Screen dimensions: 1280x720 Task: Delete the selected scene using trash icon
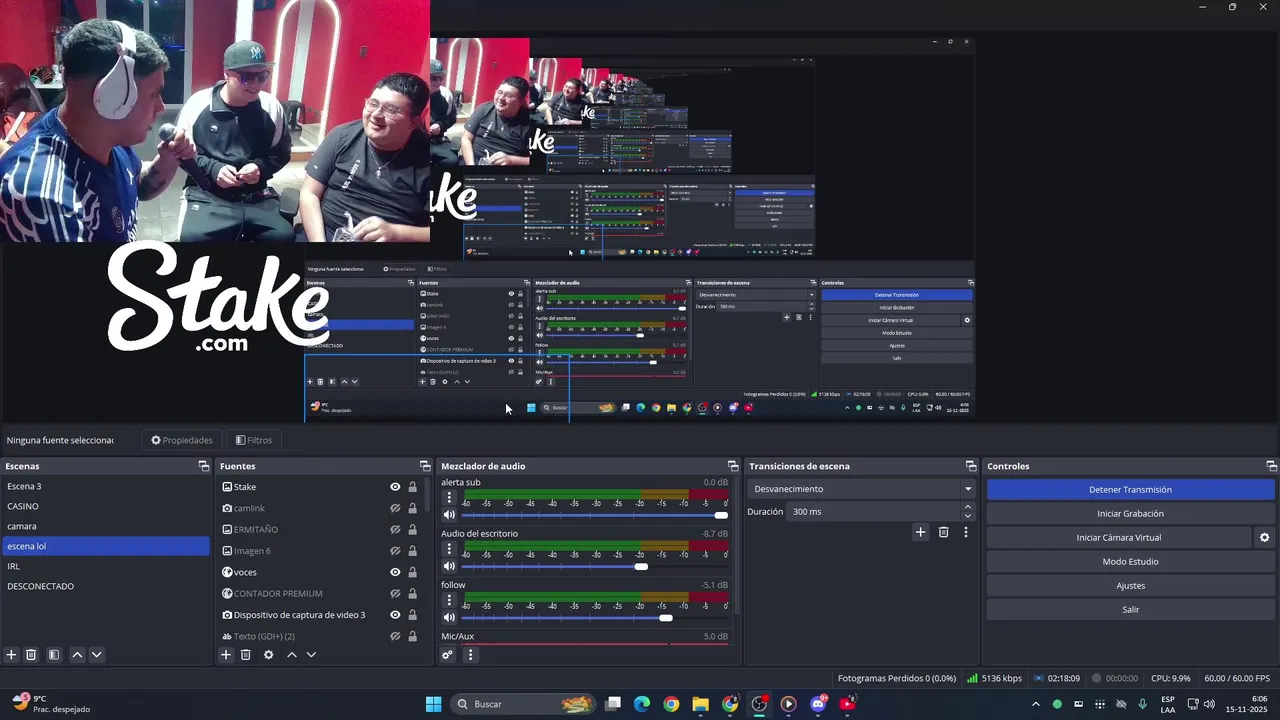point(31,655)
